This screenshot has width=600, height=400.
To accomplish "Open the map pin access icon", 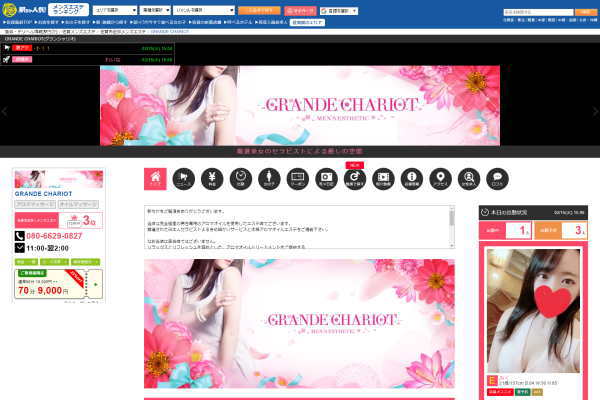I will tap(440, 179).
